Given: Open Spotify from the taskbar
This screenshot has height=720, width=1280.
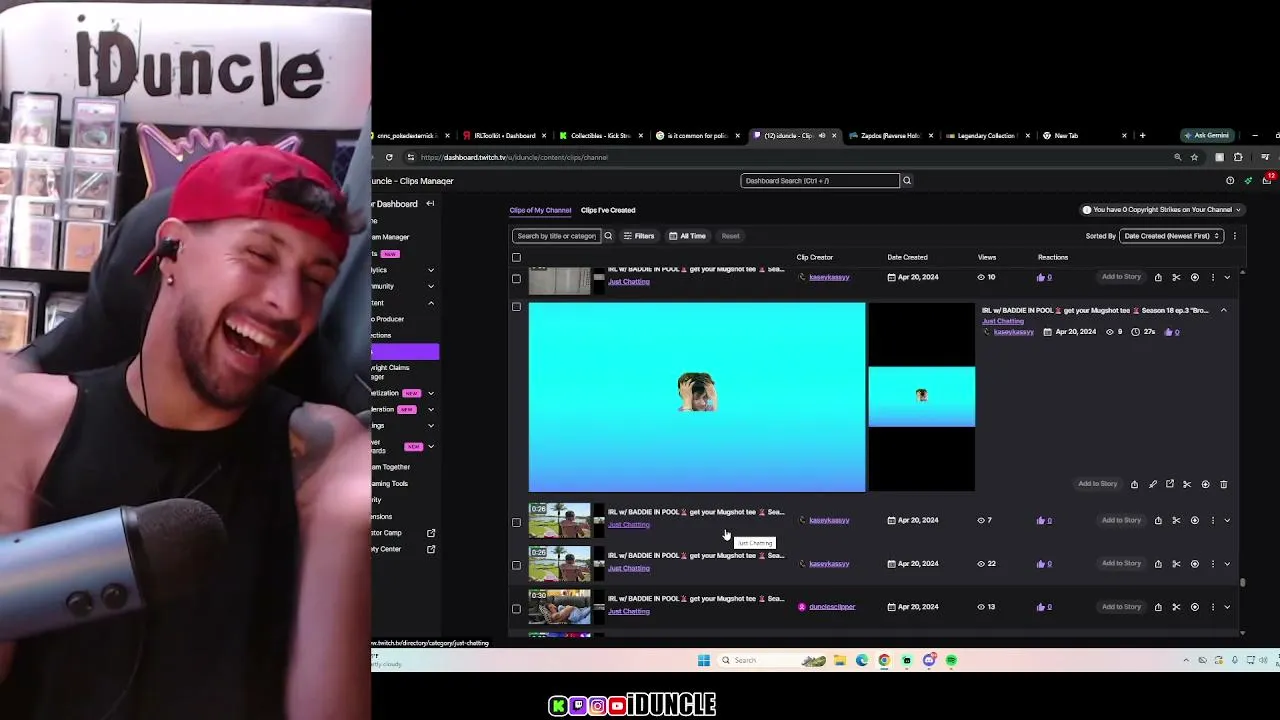Looking at the screenshot, I should (951, 660).
